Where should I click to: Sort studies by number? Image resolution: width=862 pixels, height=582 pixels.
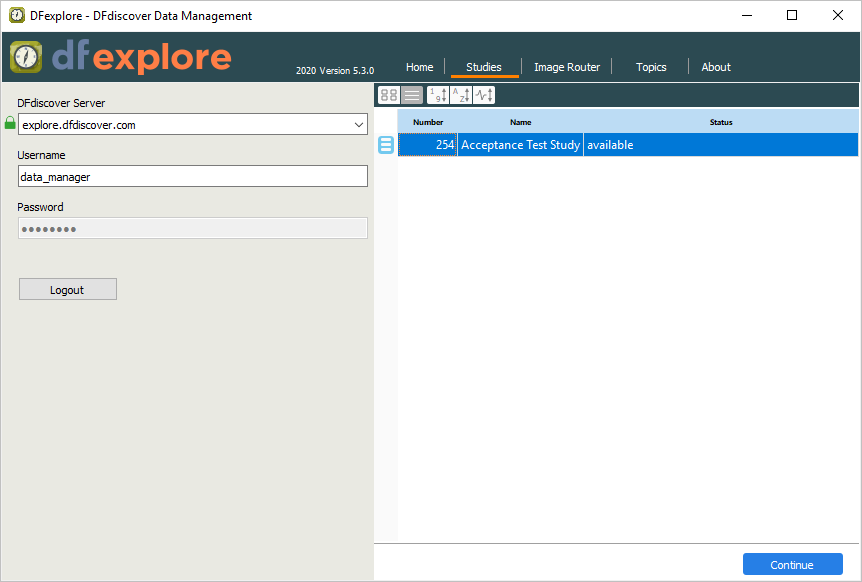point(437,95)
